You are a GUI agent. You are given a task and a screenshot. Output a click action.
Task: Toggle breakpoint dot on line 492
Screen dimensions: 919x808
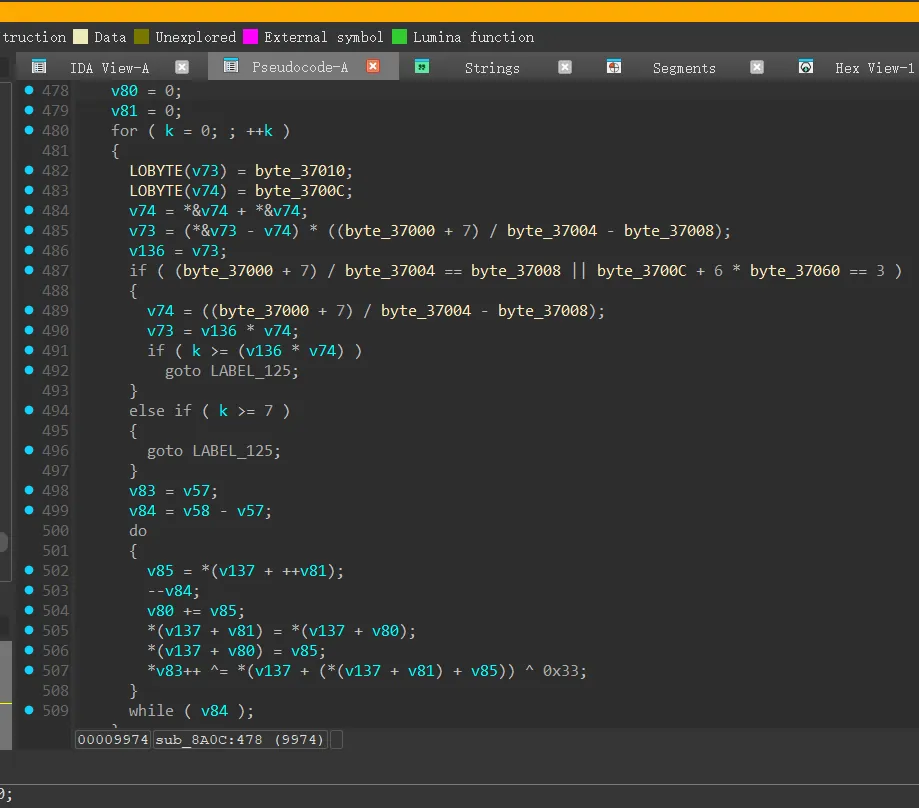29,370
